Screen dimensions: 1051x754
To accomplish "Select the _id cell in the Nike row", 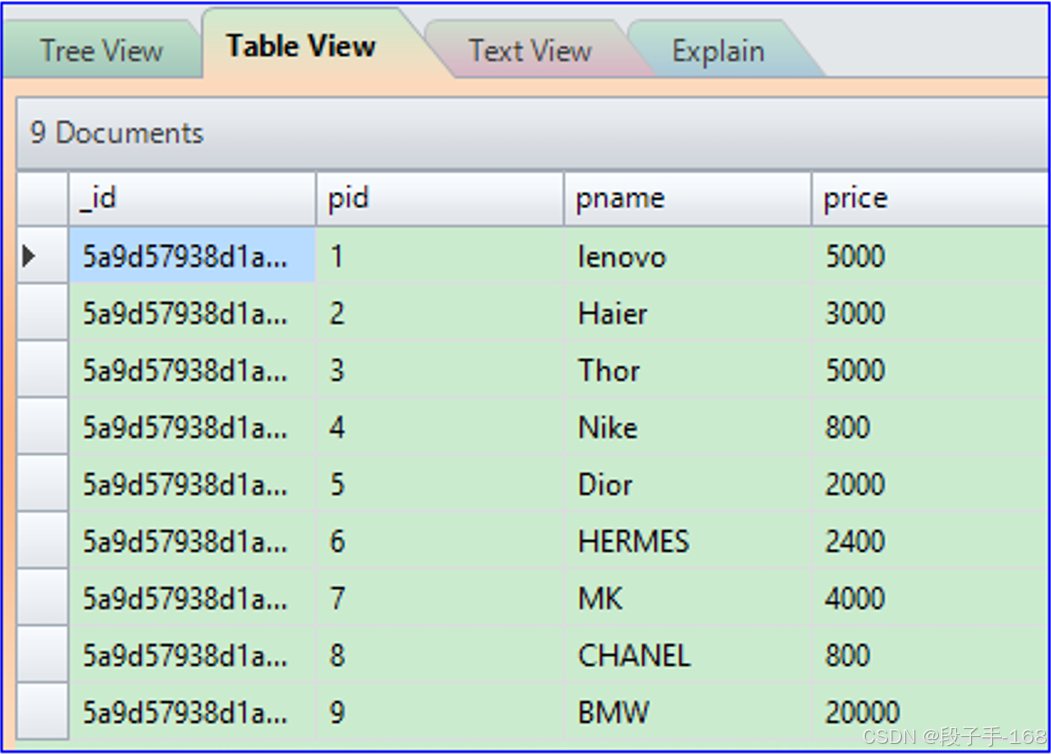I will coord(192,426).
